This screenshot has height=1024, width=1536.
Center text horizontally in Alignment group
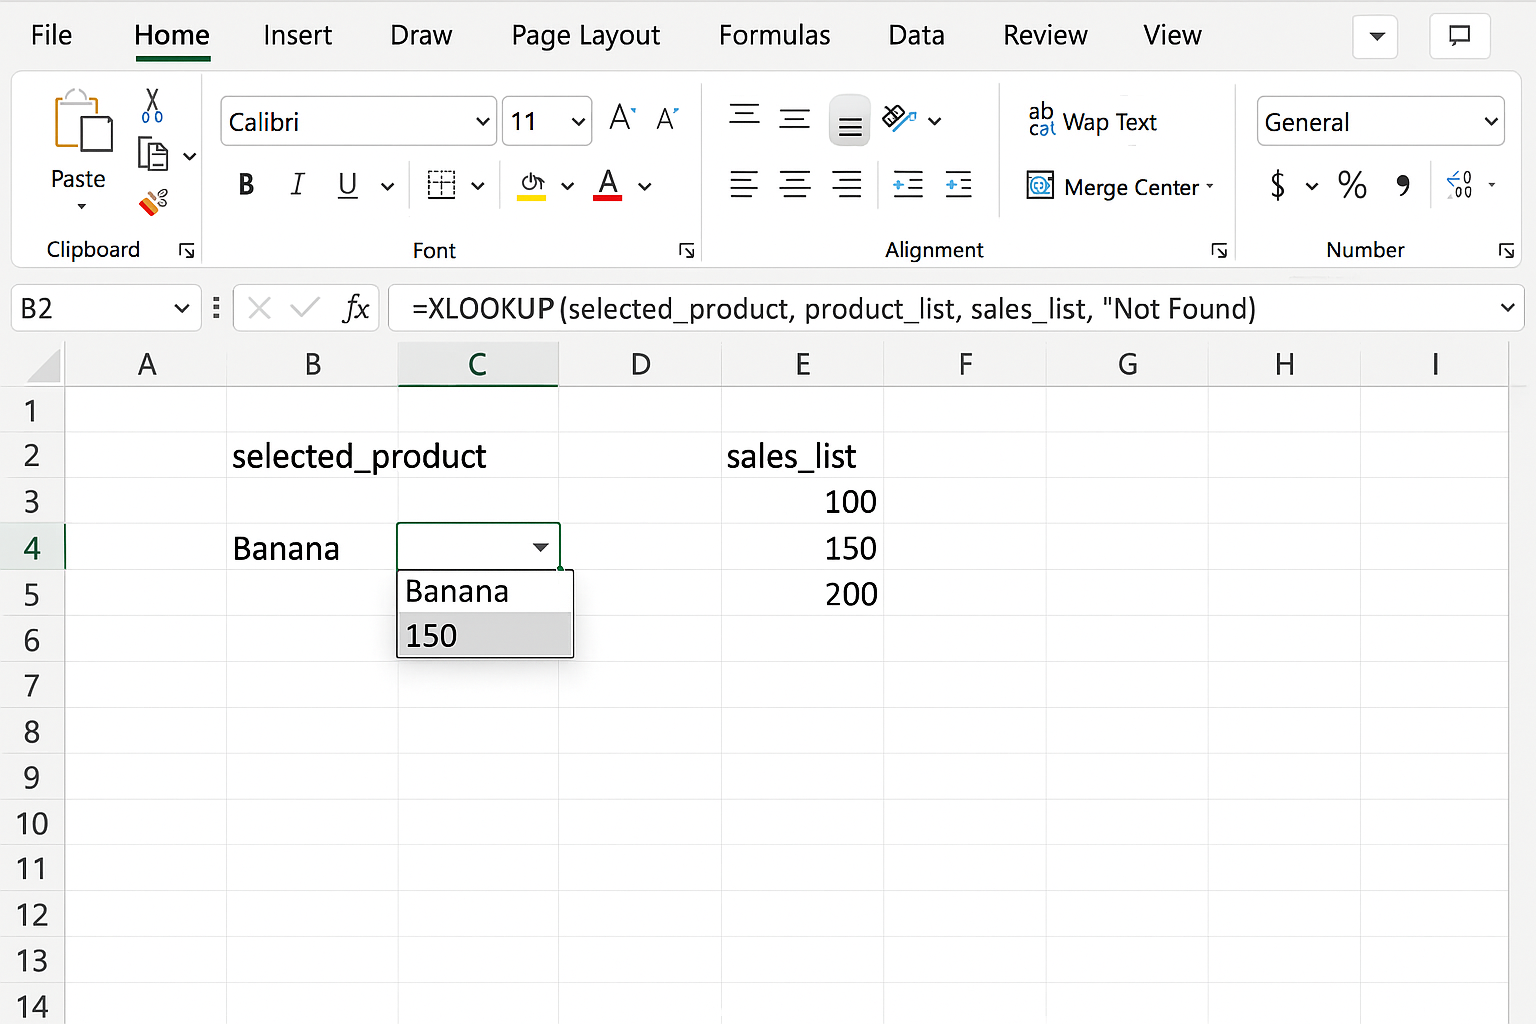click(x=795, y=185)
